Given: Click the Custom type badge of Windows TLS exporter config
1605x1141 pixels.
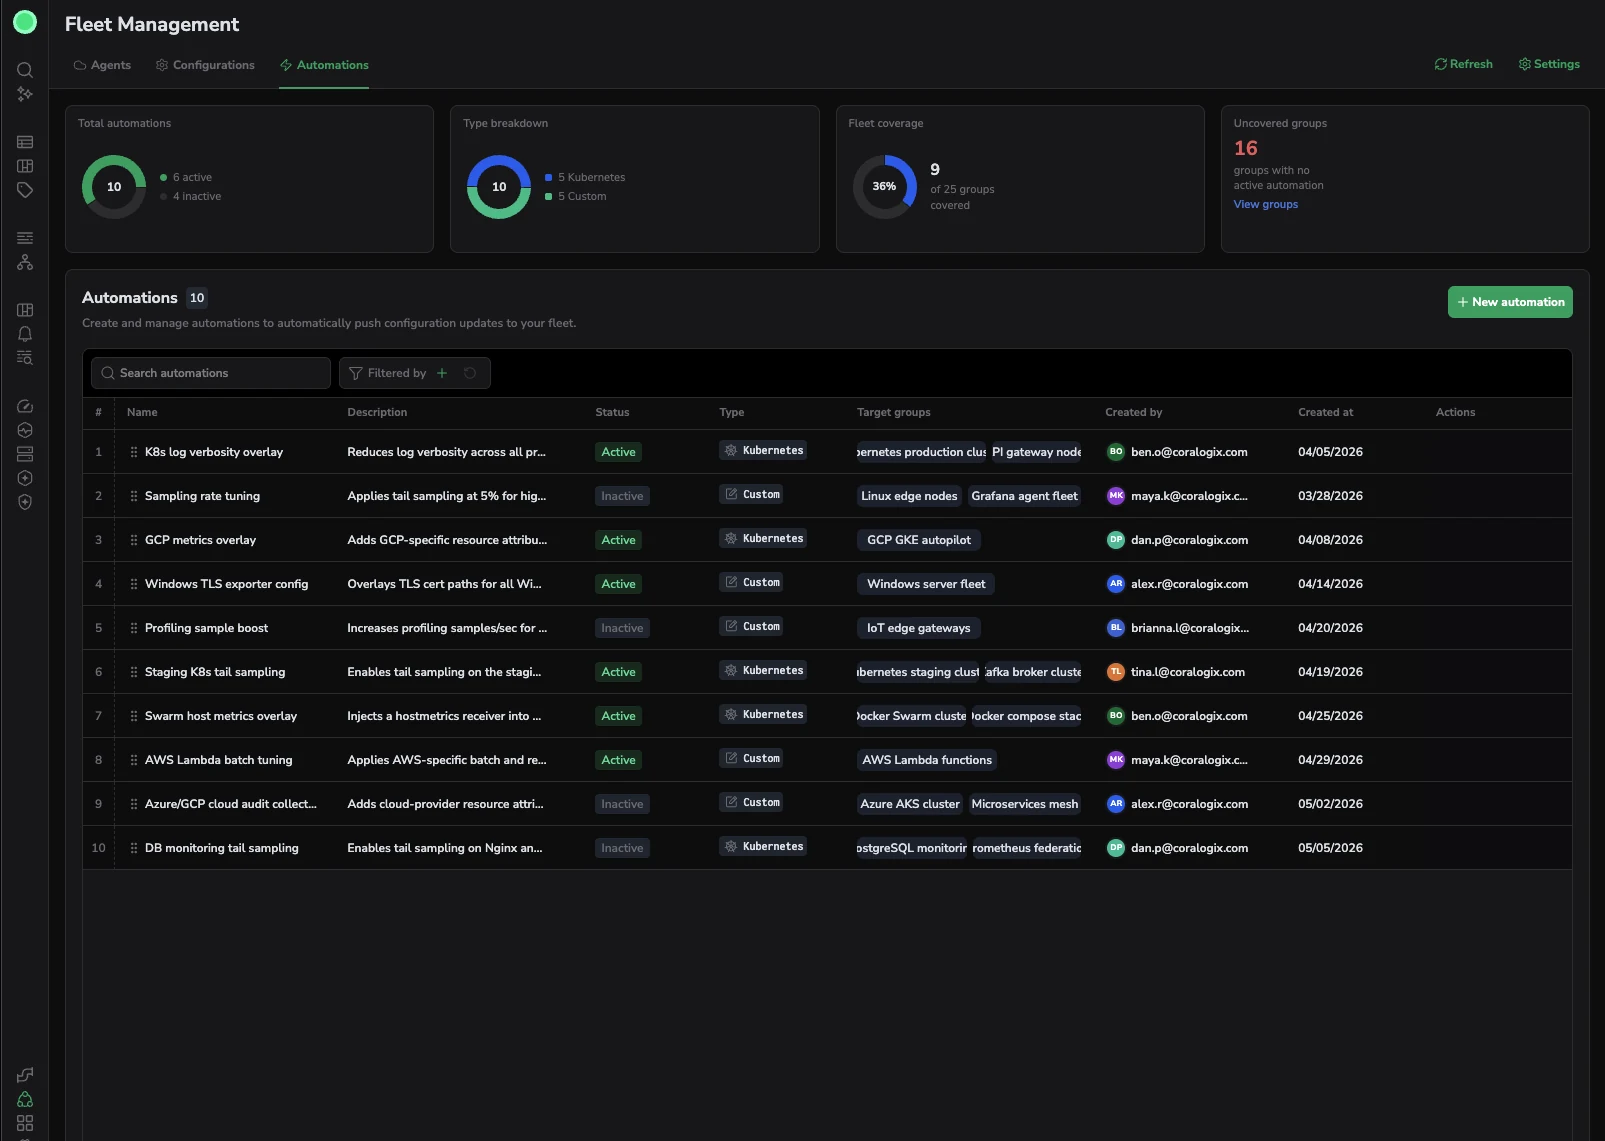Looking at the screenshot, I should coord(751,582).
